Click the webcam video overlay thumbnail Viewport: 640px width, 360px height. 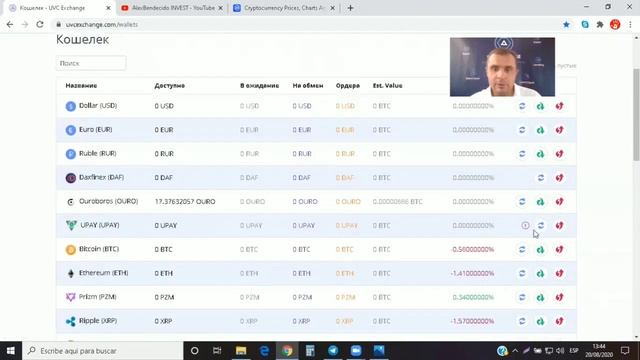tap(502, 67)
